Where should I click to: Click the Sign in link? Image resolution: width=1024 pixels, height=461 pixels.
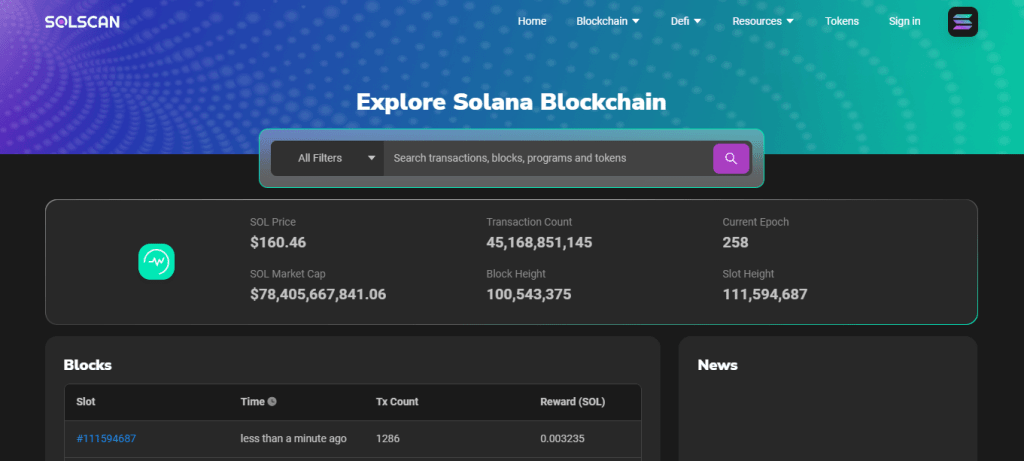[x=904, y=21]
